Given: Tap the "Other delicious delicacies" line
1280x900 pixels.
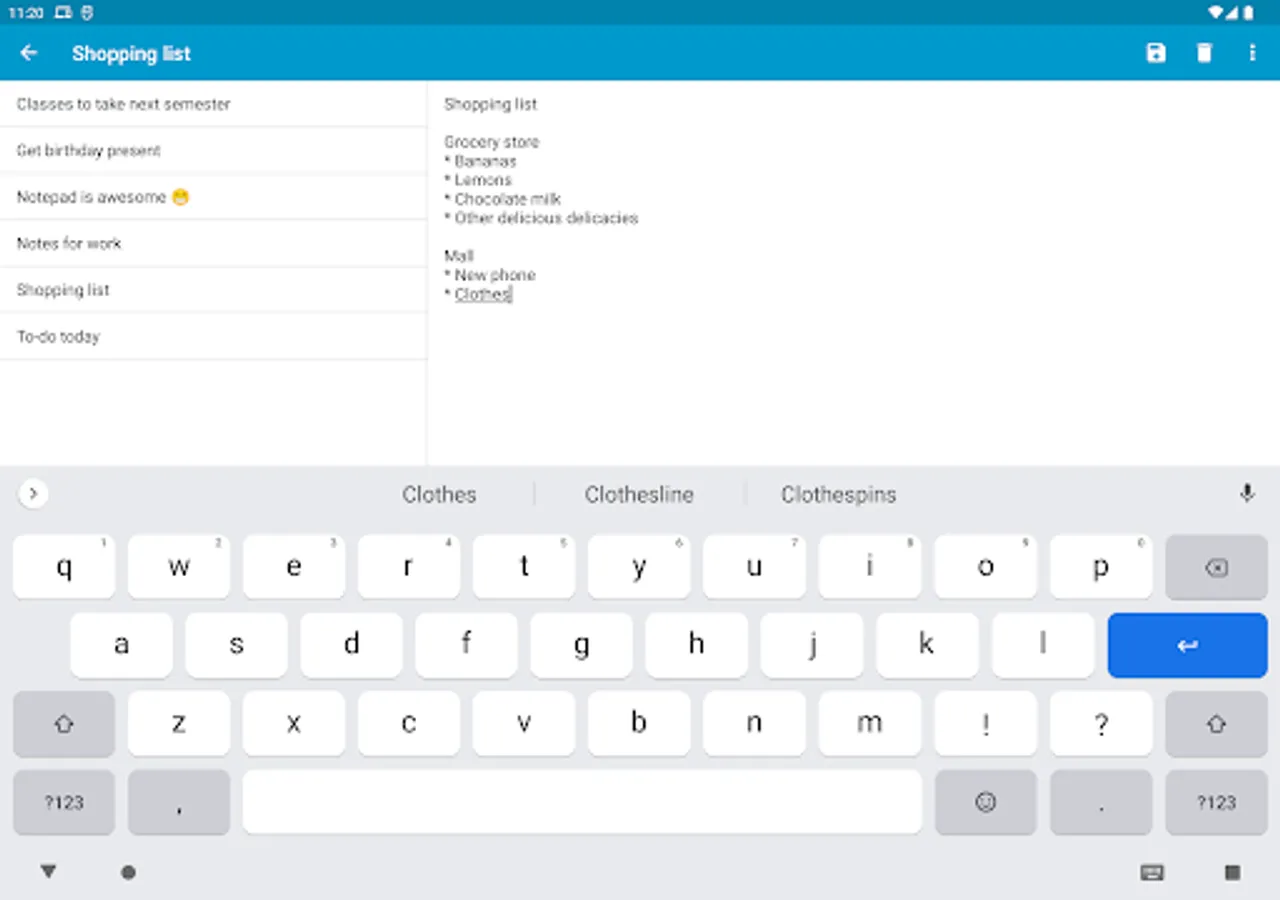Looking at the screenshot, I should [541, 218].
